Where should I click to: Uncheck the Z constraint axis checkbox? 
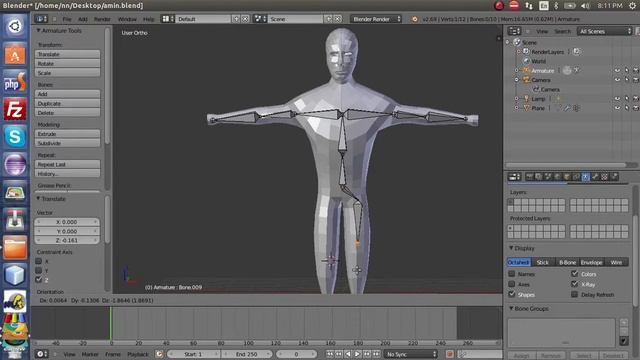click(39, 280)
